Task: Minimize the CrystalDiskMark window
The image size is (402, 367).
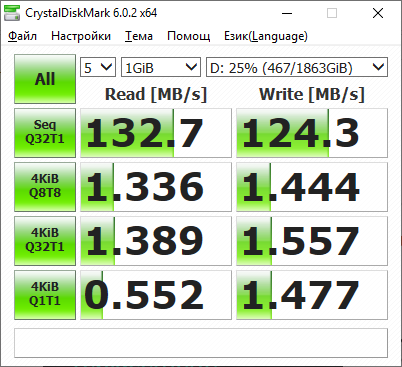Action: 287,13
